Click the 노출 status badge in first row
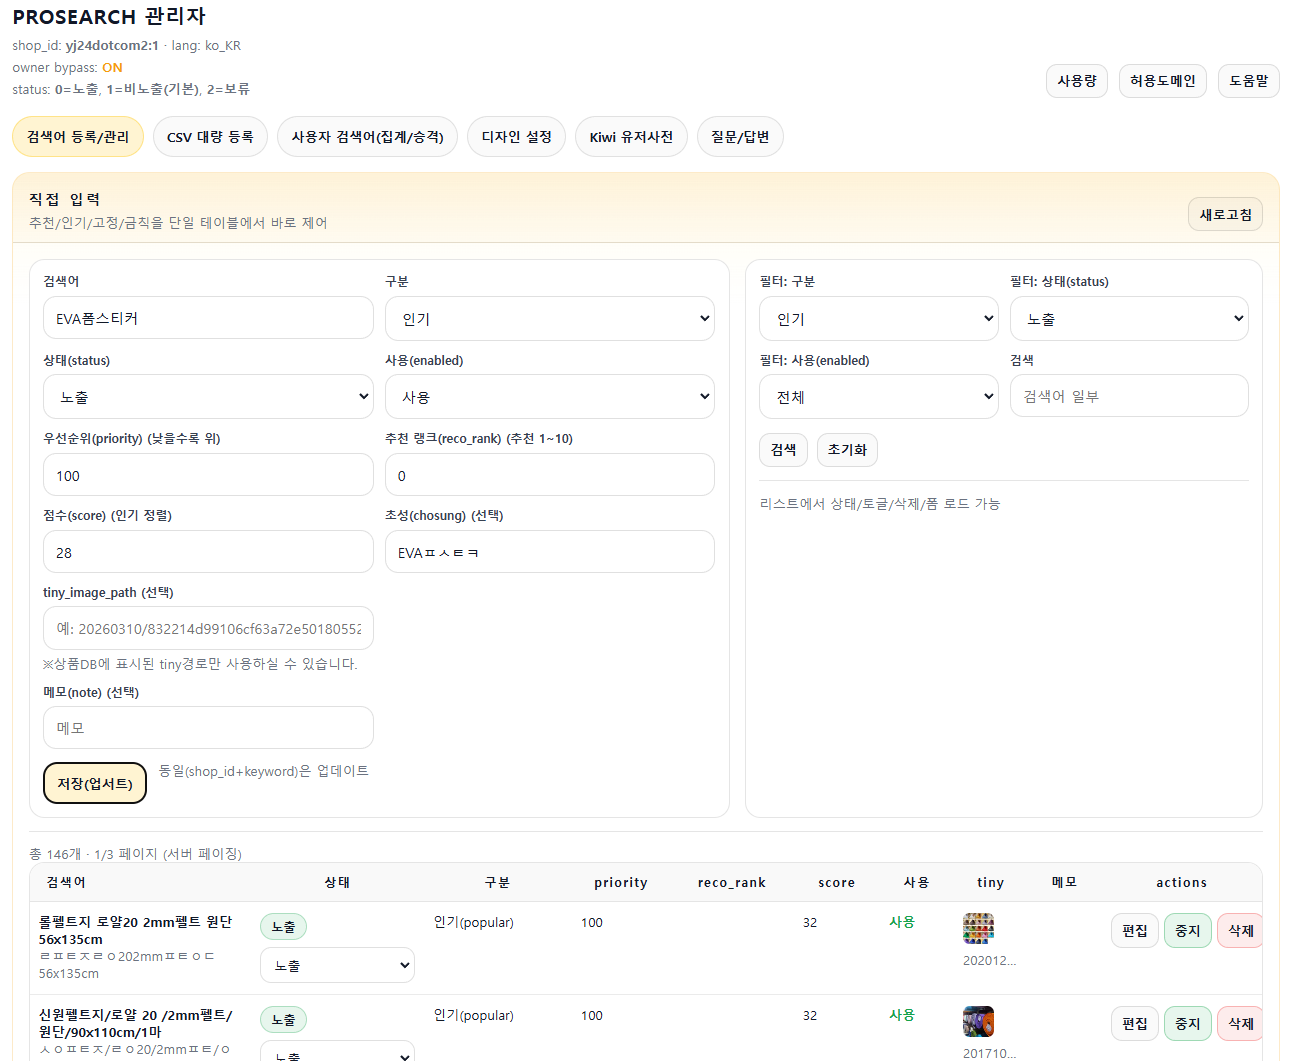1296x1061 pixels. (283, 927)
